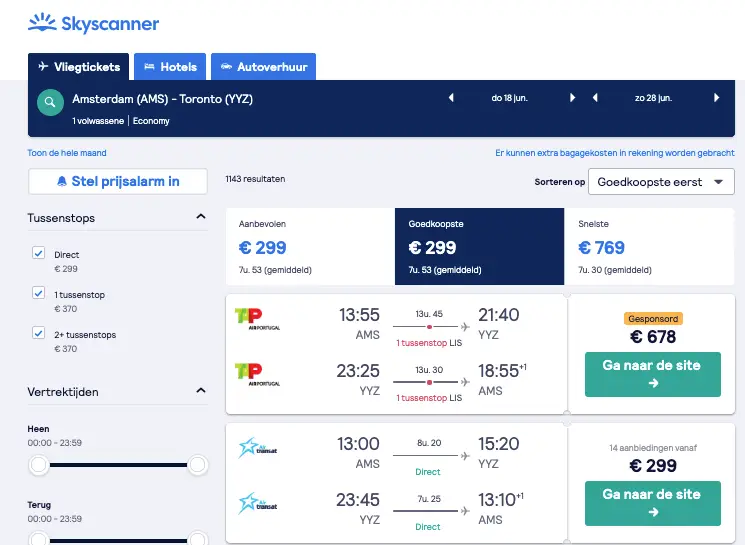
Task: Click left handle of Heen time slider
Action: coord(39,465)
